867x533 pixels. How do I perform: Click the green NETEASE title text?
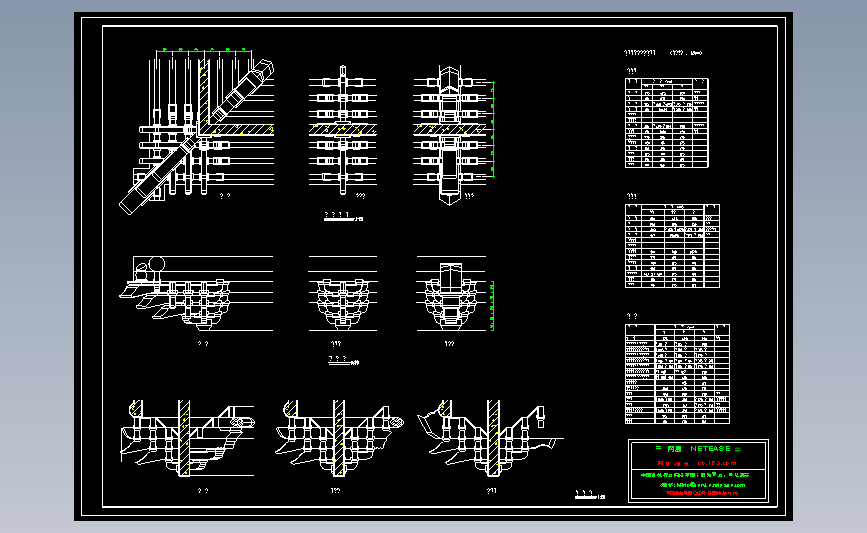pos(698,448)
